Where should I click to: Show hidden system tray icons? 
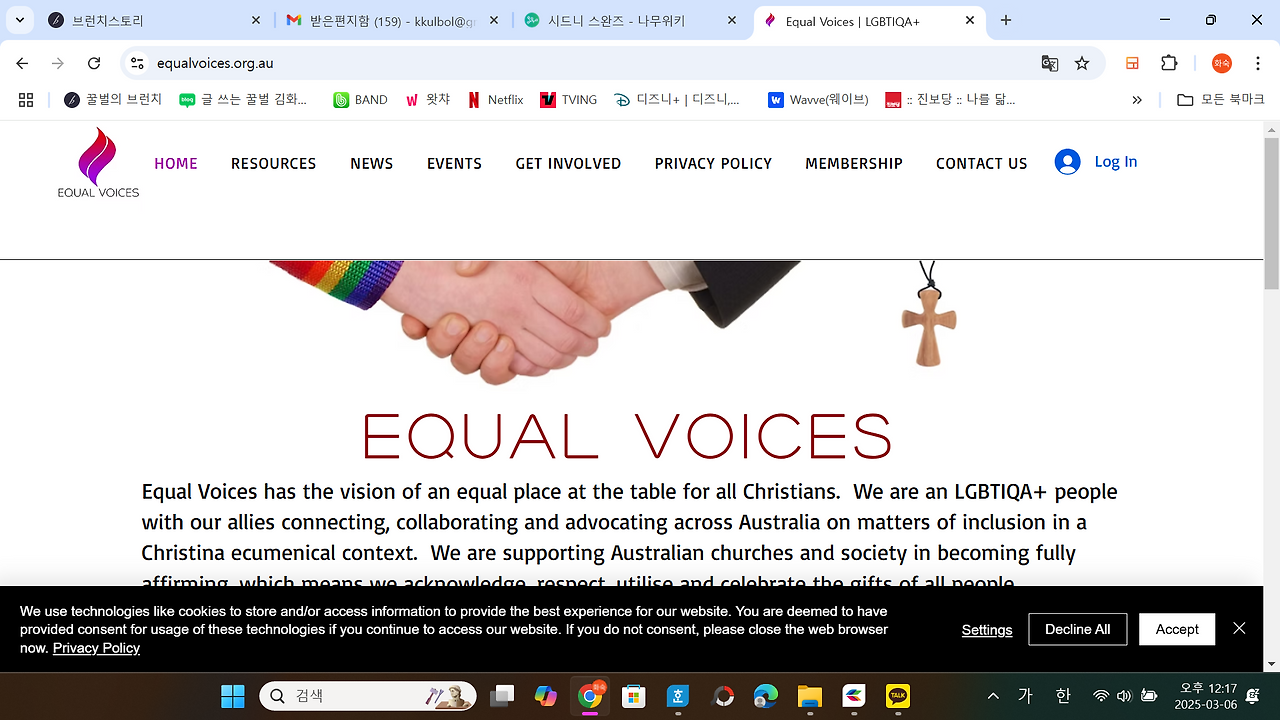coord(993,696)
